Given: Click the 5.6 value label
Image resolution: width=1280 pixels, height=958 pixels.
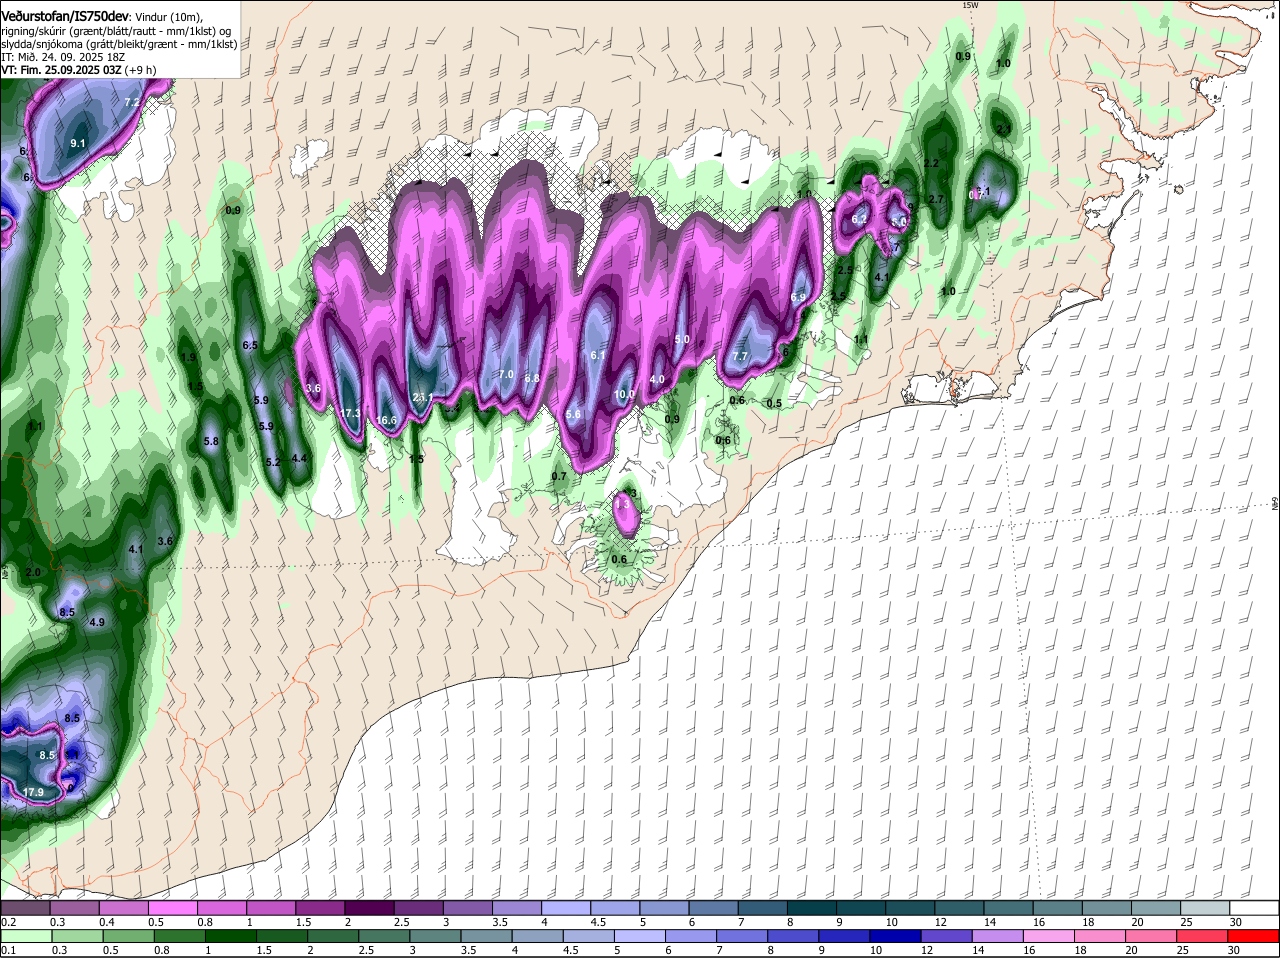Looking at the screenshot, I should click(573, 415).
